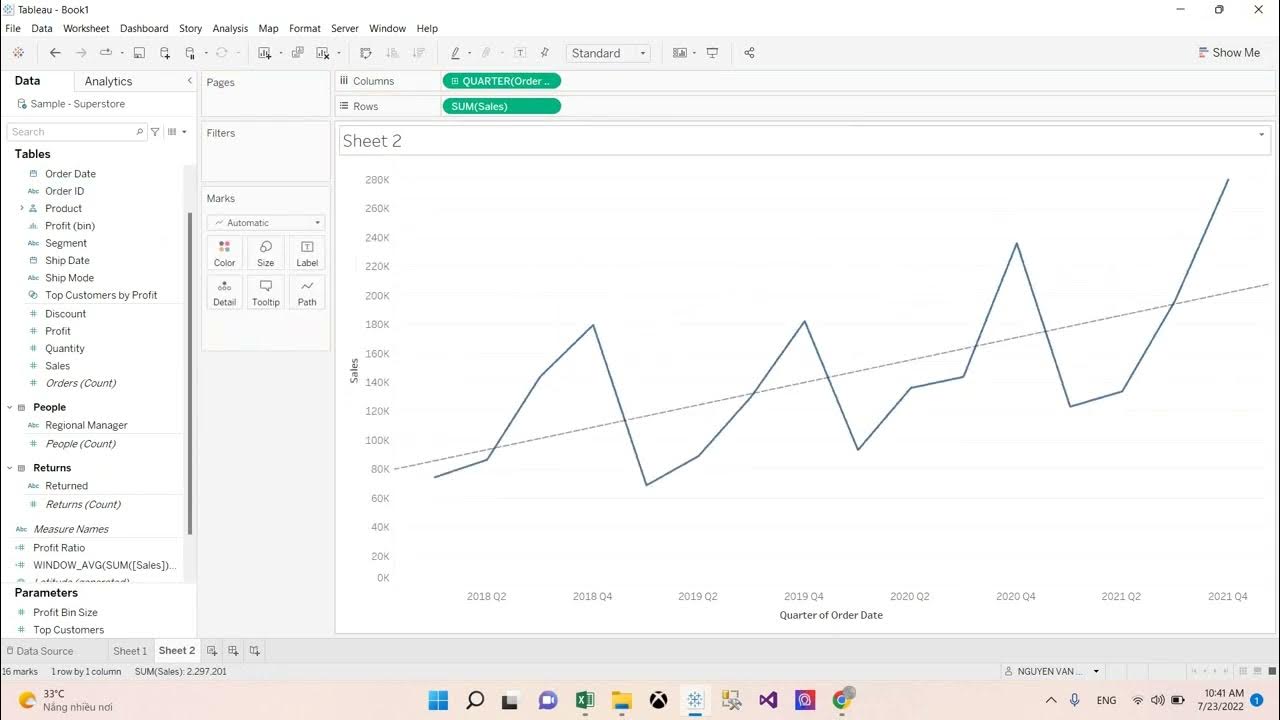The width and height of the screenshot is (1280, 720).
Task: Open the Sheet 2 title dropdown arrow
Action: click(1262, 134)
